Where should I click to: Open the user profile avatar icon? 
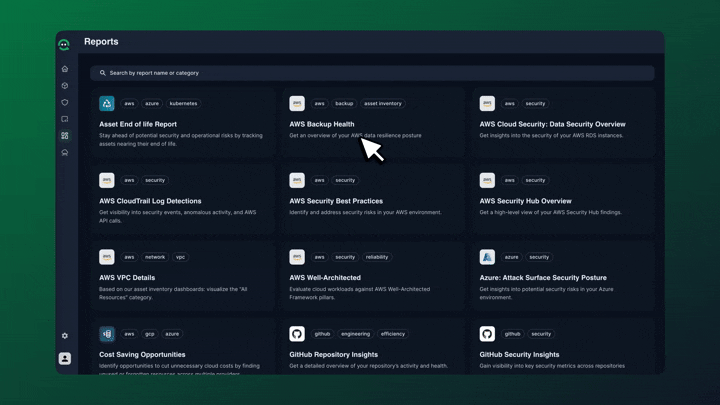coord(65,358)
